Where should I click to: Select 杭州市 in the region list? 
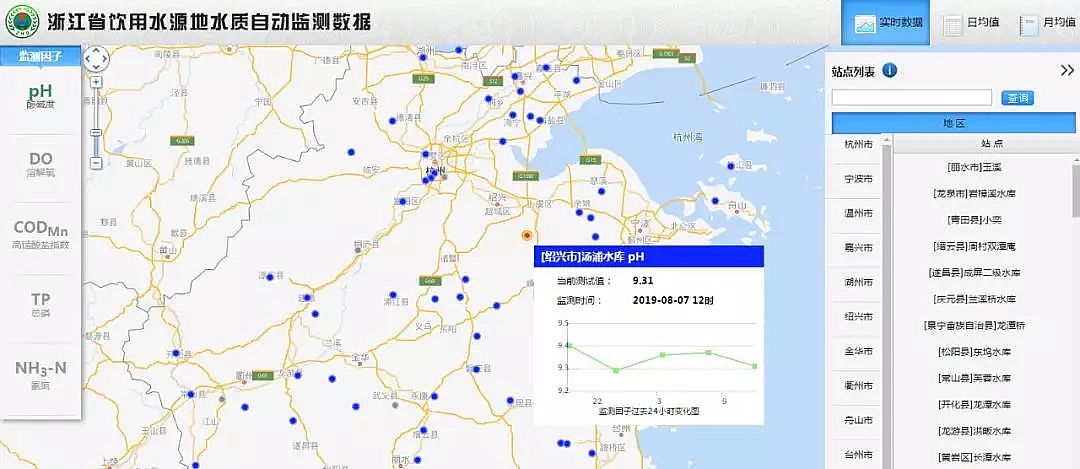pyautogui.click(x=858, y=145)
